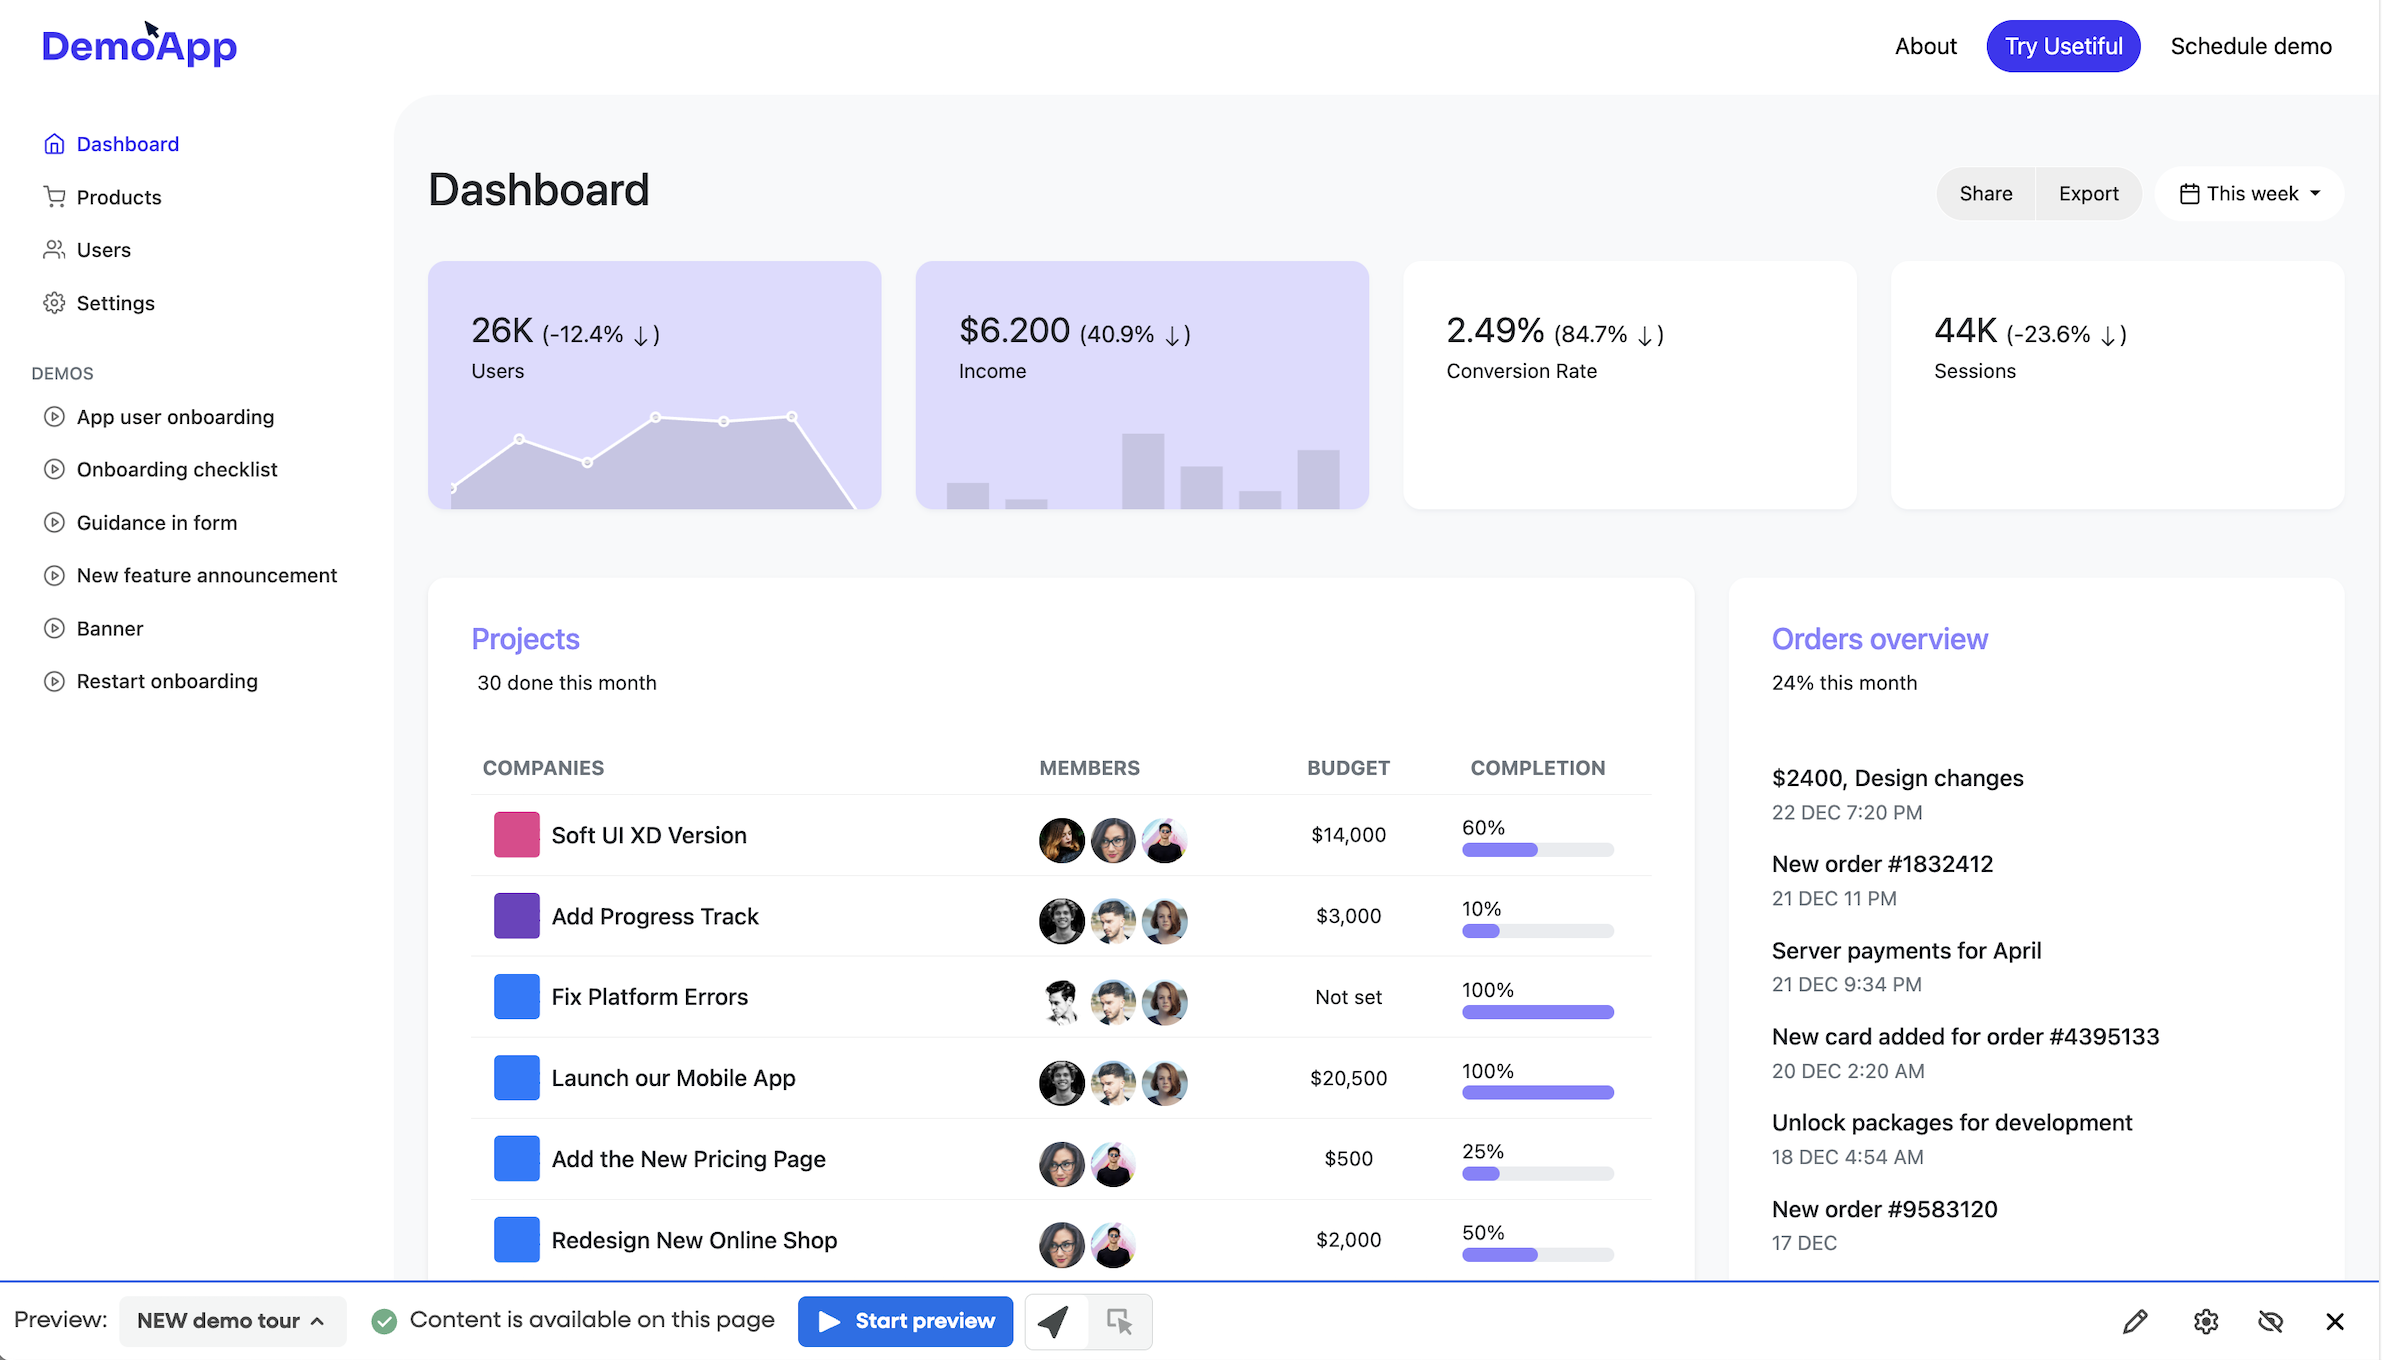
Task: Open Dashboard in the sidebar menu
Action: pyautogui.click(x=127, y=144)
